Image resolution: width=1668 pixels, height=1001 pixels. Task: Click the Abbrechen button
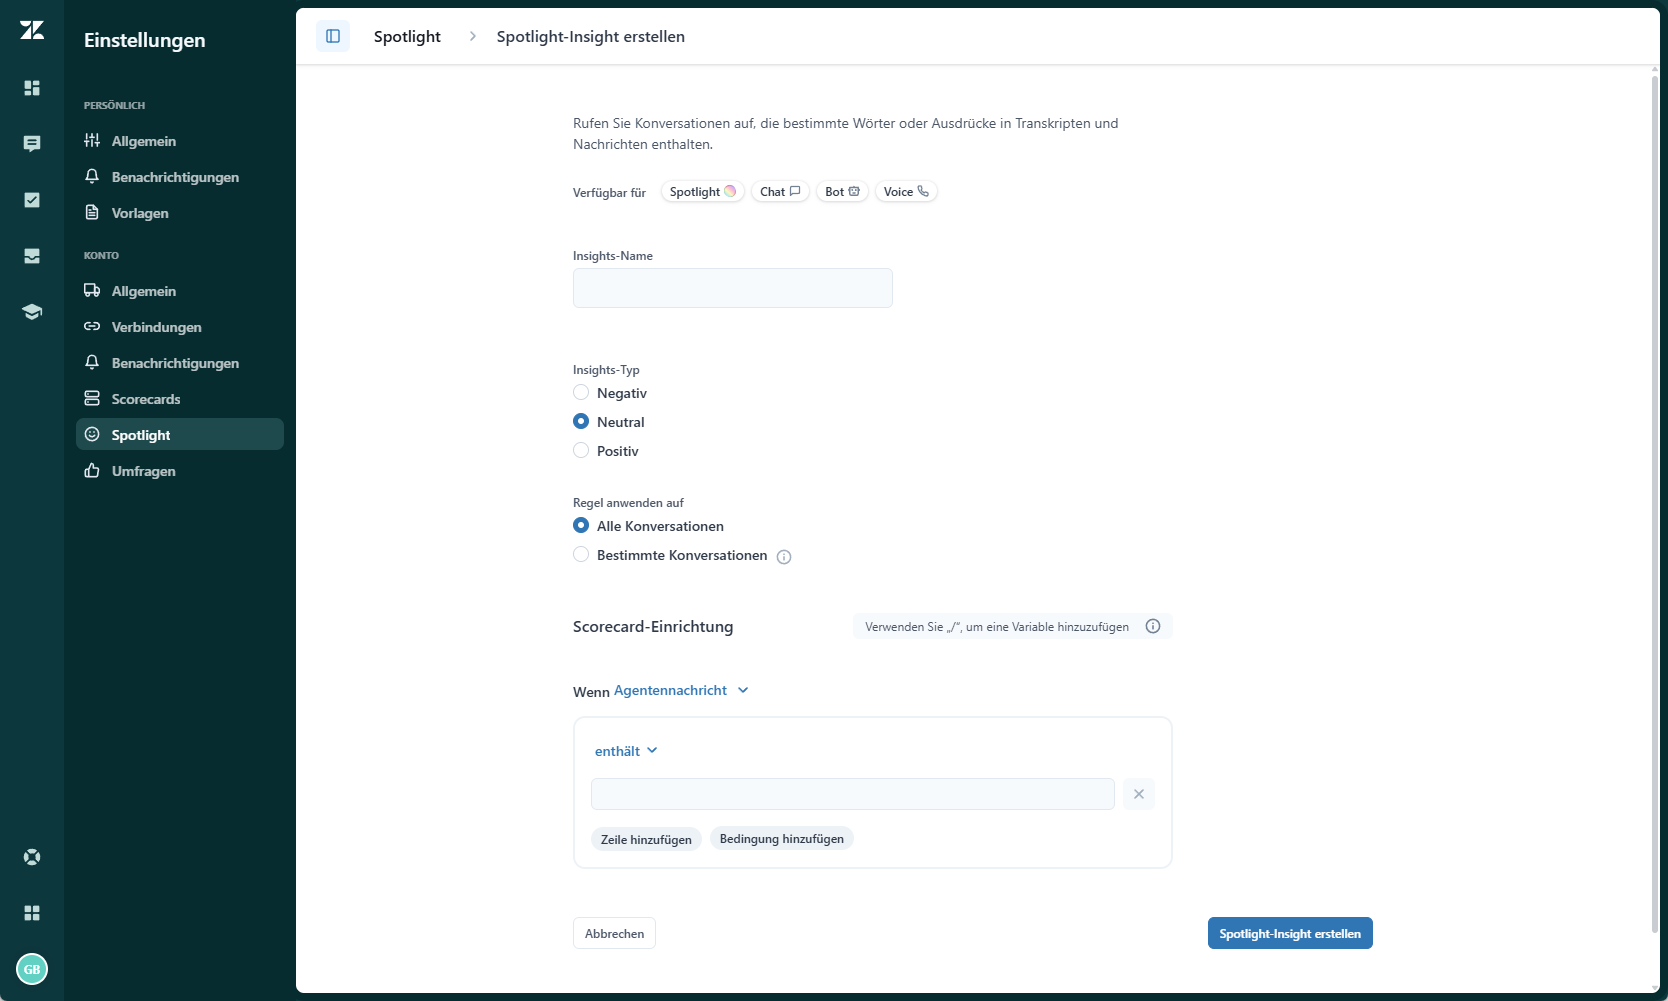(x=614, y=933)
